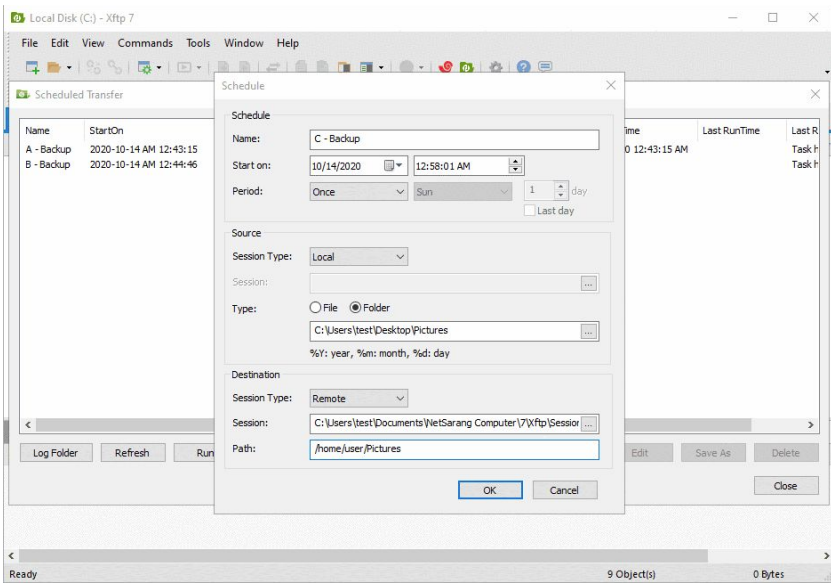Select the B - Backup scheduled task row
The image size is (833, 585).
click(x=112, y=165)
